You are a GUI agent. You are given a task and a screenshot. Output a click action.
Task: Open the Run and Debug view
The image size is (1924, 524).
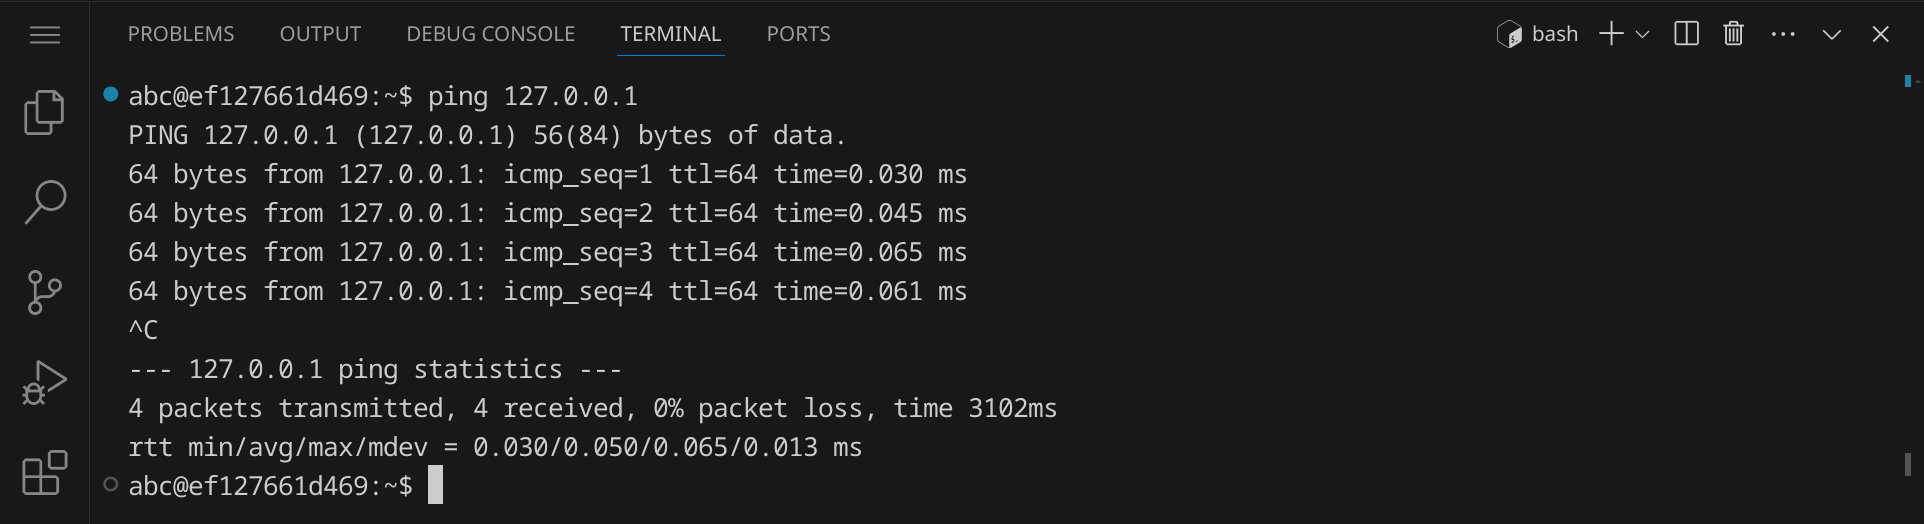44,382
